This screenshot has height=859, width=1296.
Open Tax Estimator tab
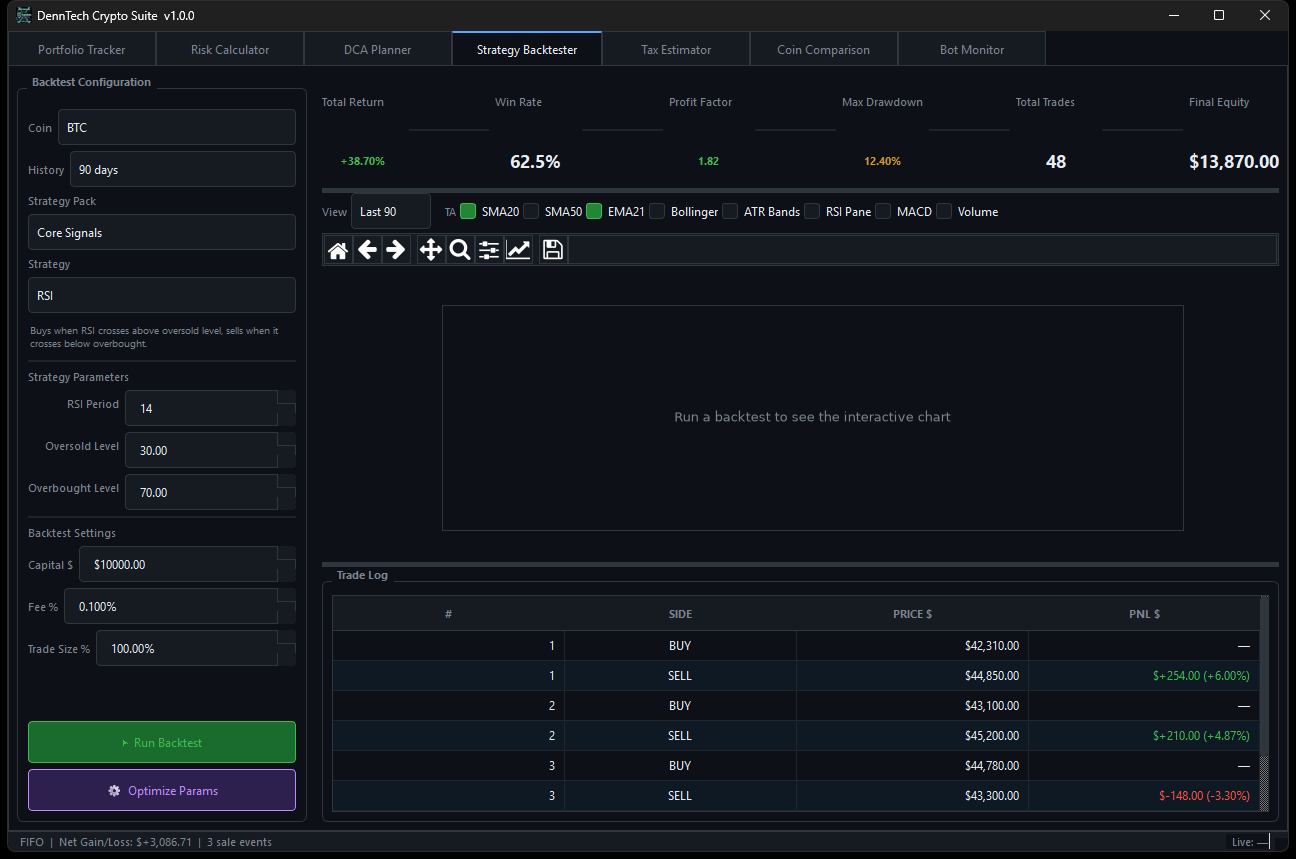676,49
